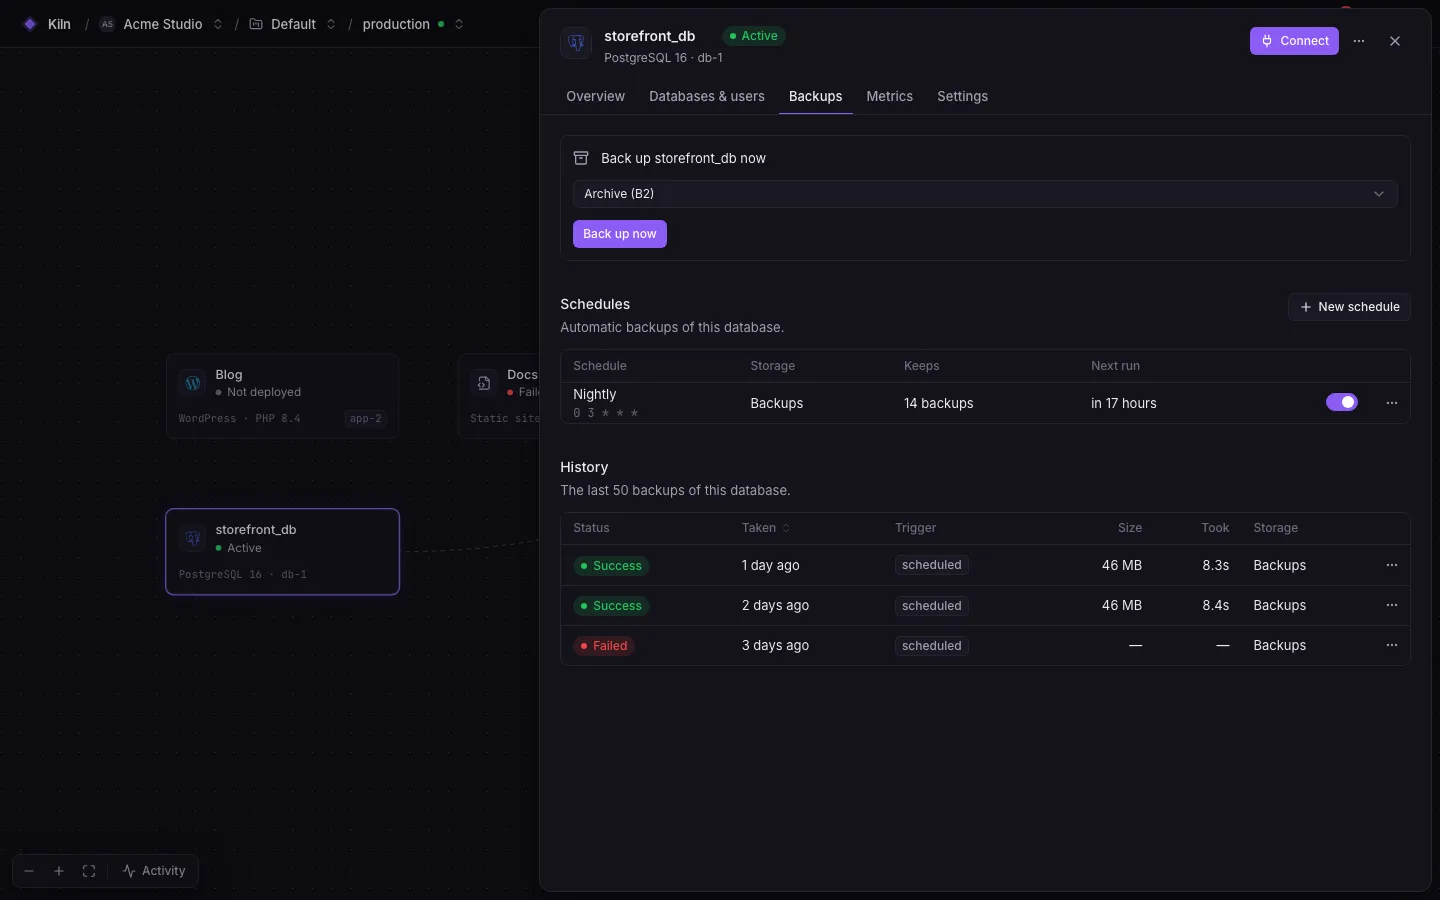Viewport: 1440px width, 900px height.
Task: Click the Failed status badge
Action: (604, 646)
